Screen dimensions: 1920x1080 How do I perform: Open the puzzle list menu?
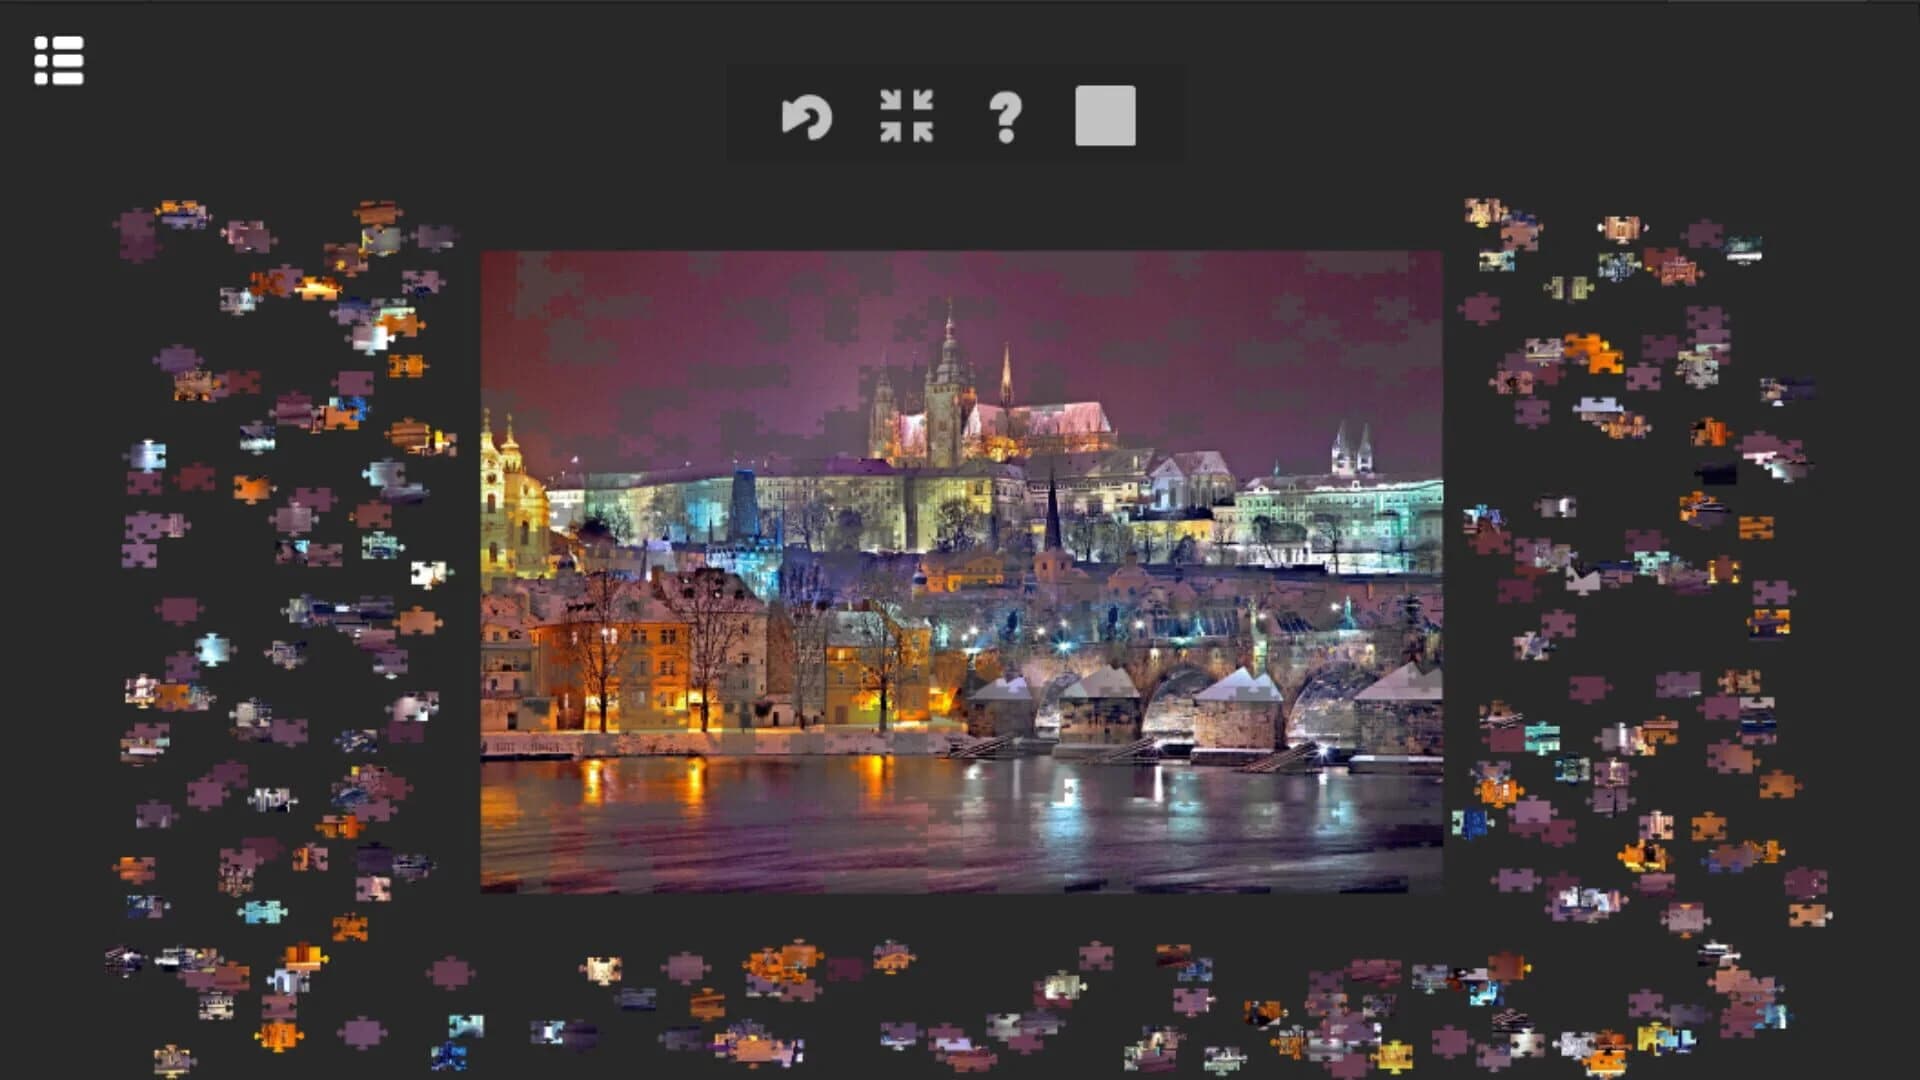click(60, 60)
